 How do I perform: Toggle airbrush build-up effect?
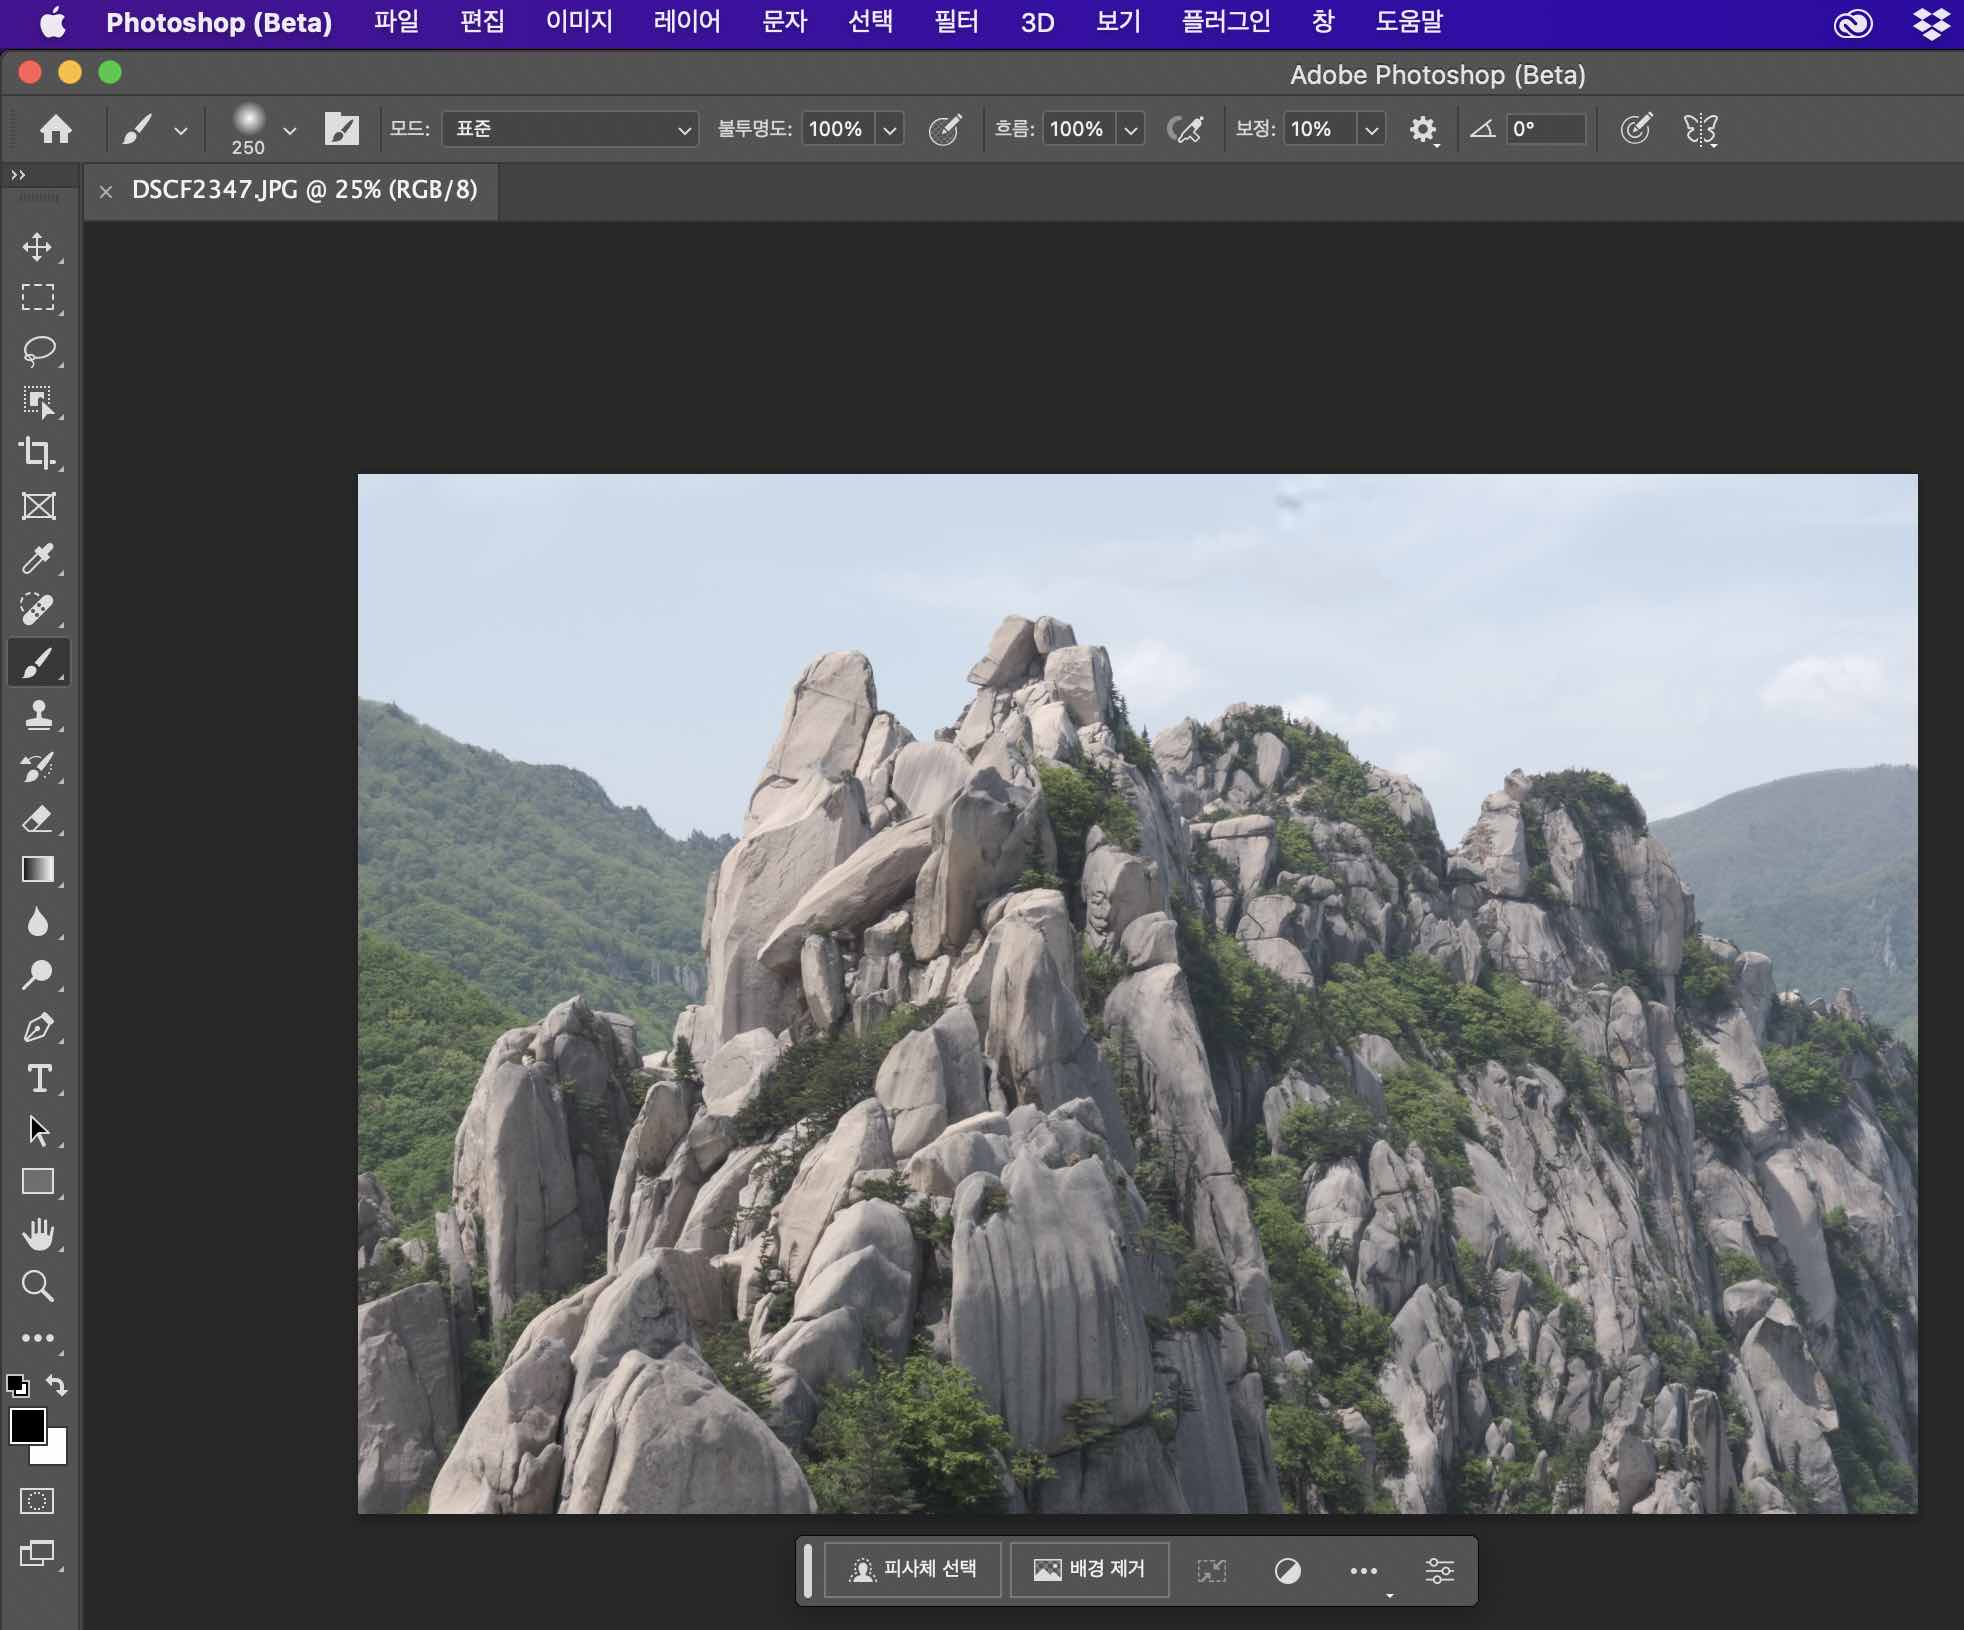pyautogui.click(x=1185, y=129)
